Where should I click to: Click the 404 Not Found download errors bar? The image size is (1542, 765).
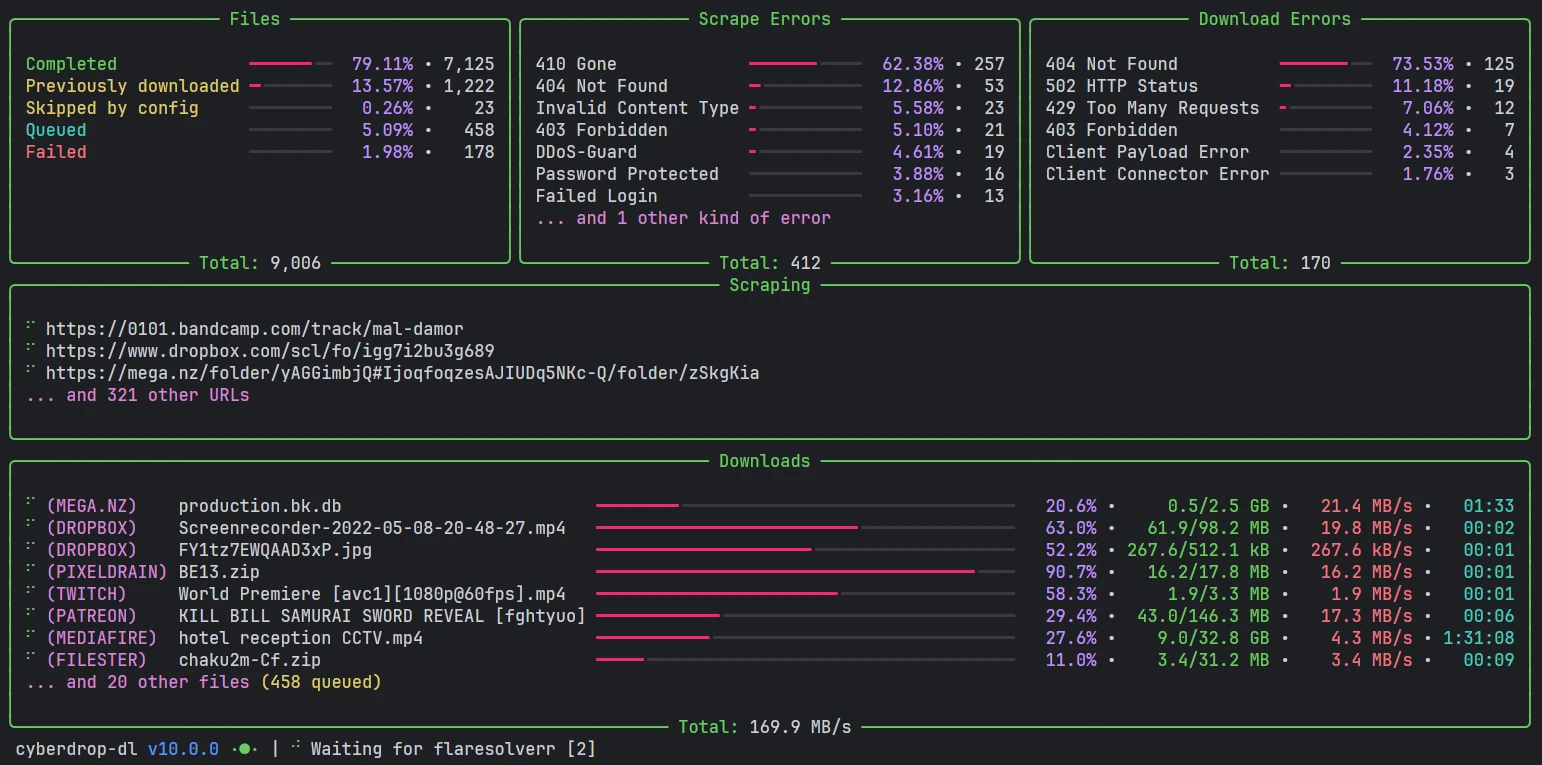tap(1325, 64)
